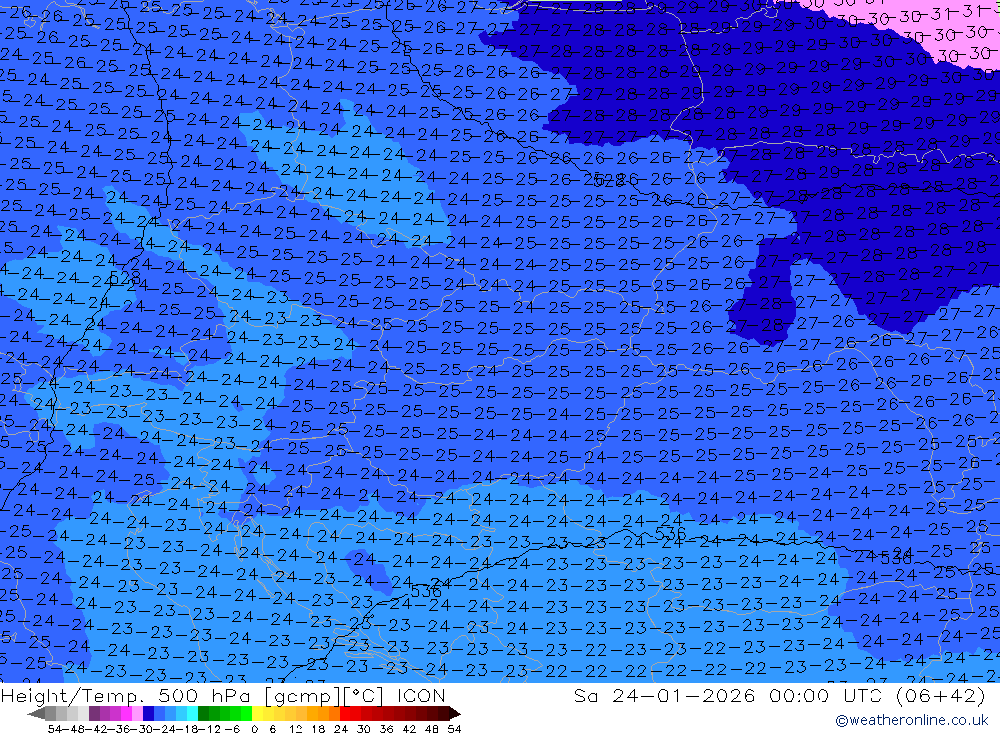Click the left gray arrow of the color scale
This screenshot has height=733, width=1000.
pos(36,713)
